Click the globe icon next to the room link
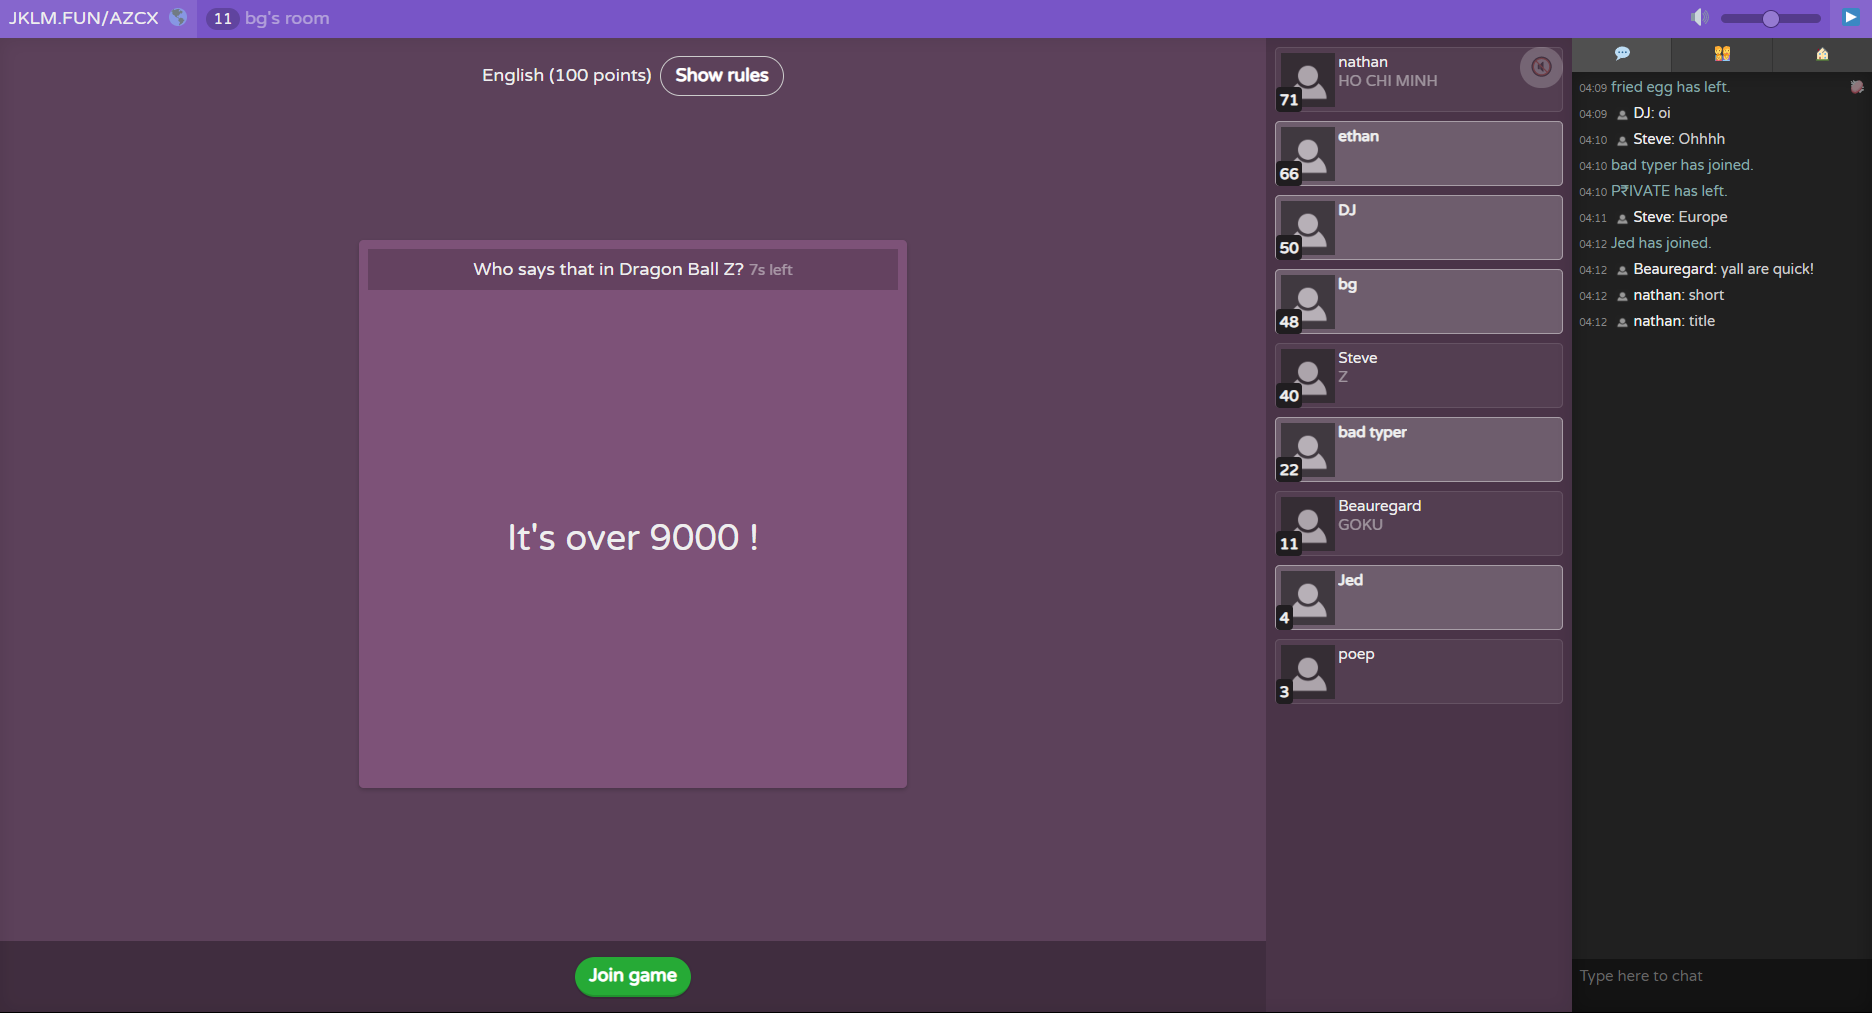Image resolution: width=1872 pixels, height=1013 pixels. (x=179, y=17)
